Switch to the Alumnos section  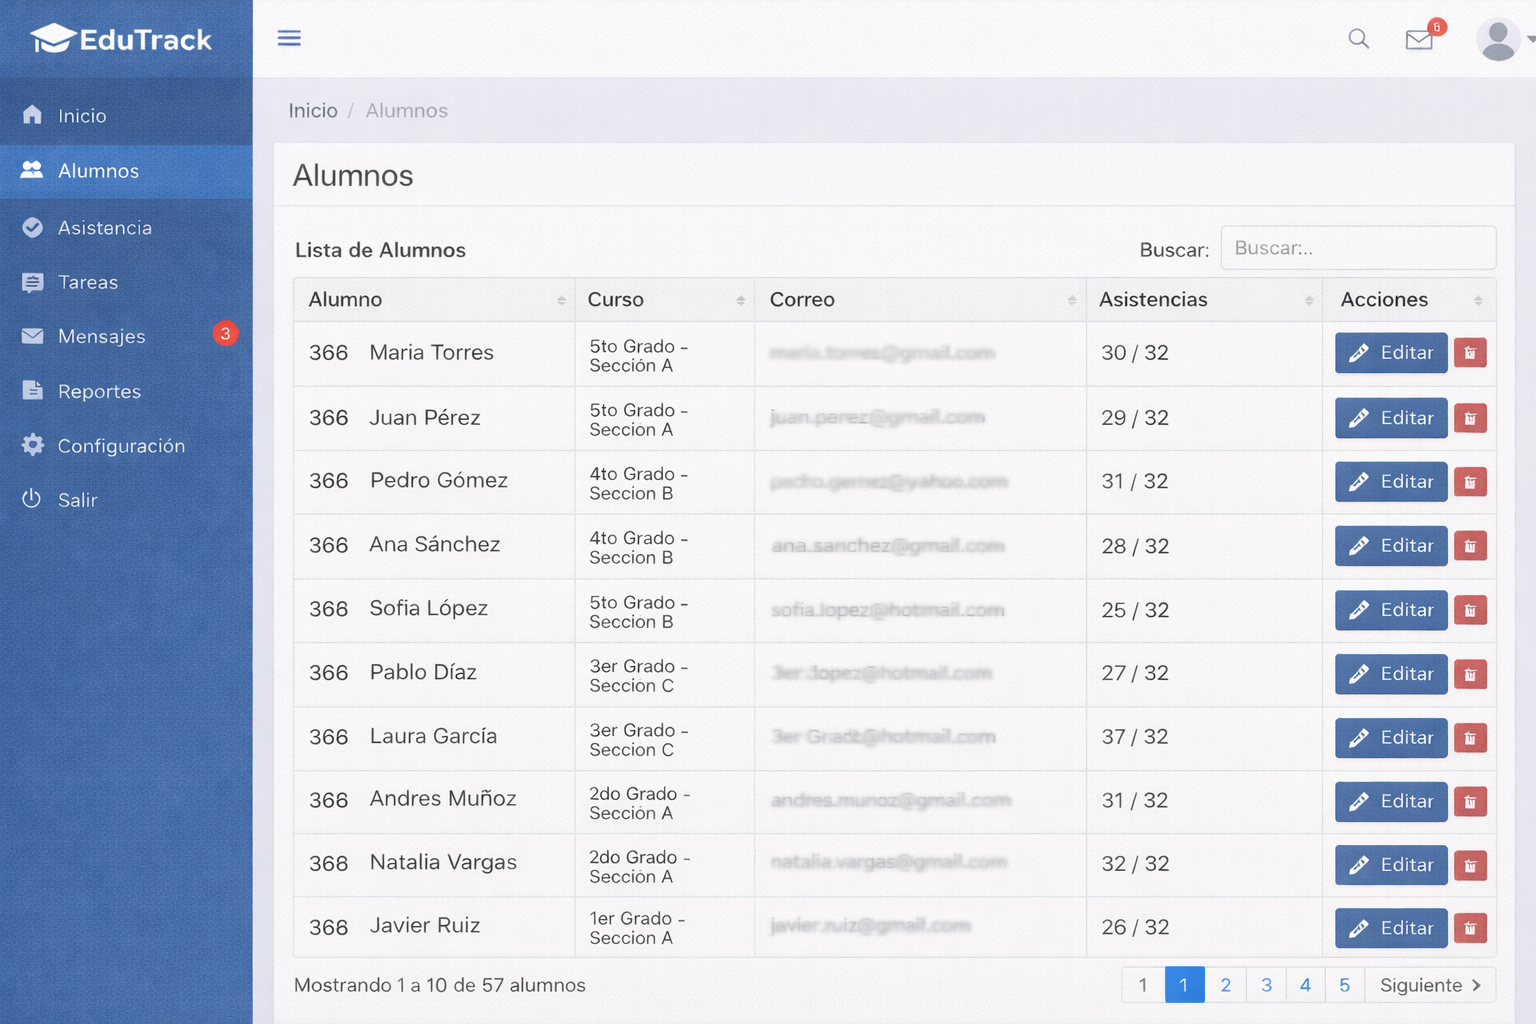click(97, 171)
